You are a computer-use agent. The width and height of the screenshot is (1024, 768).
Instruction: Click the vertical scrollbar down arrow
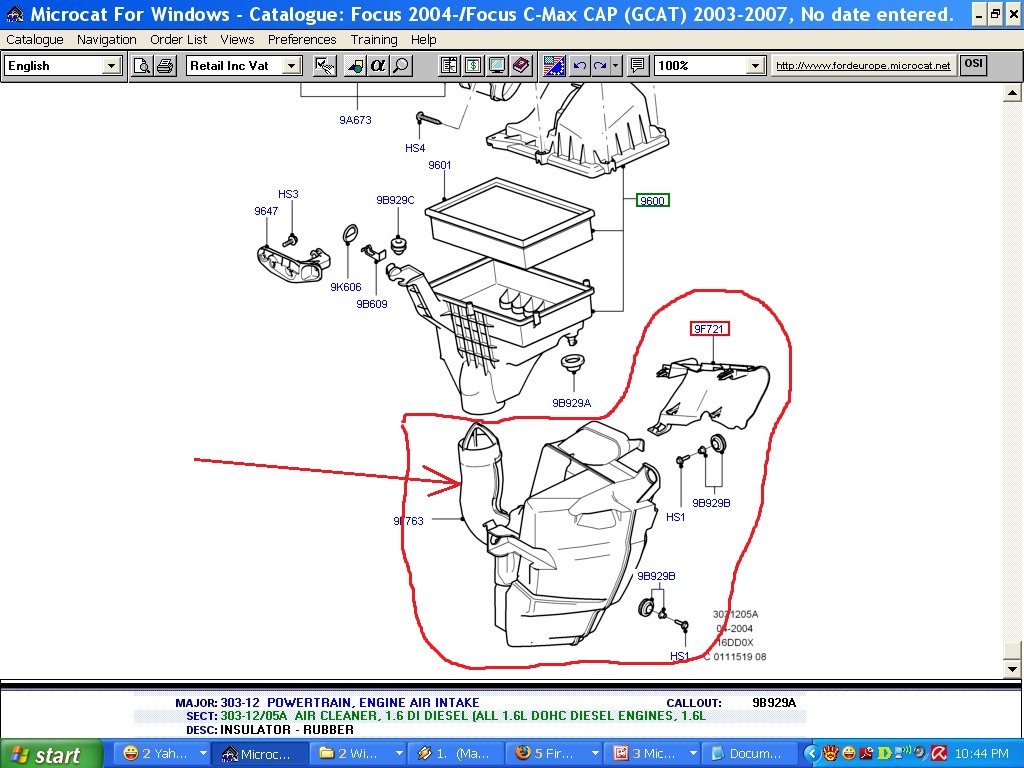[x=1013, y=669]
